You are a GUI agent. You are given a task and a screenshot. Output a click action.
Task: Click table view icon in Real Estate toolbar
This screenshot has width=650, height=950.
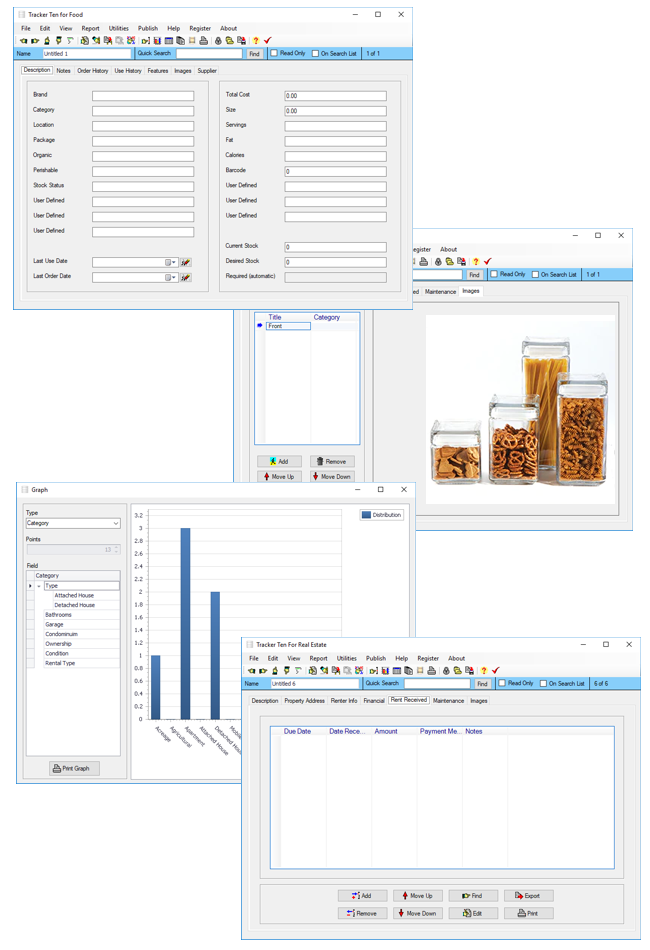[x=397, y=671]
